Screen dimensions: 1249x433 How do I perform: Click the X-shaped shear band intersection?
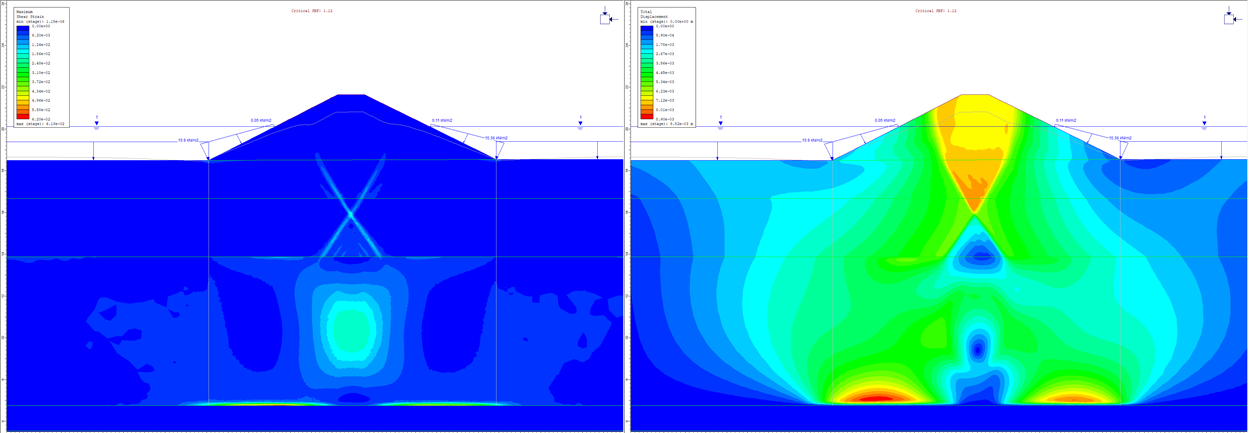(351, 213)
